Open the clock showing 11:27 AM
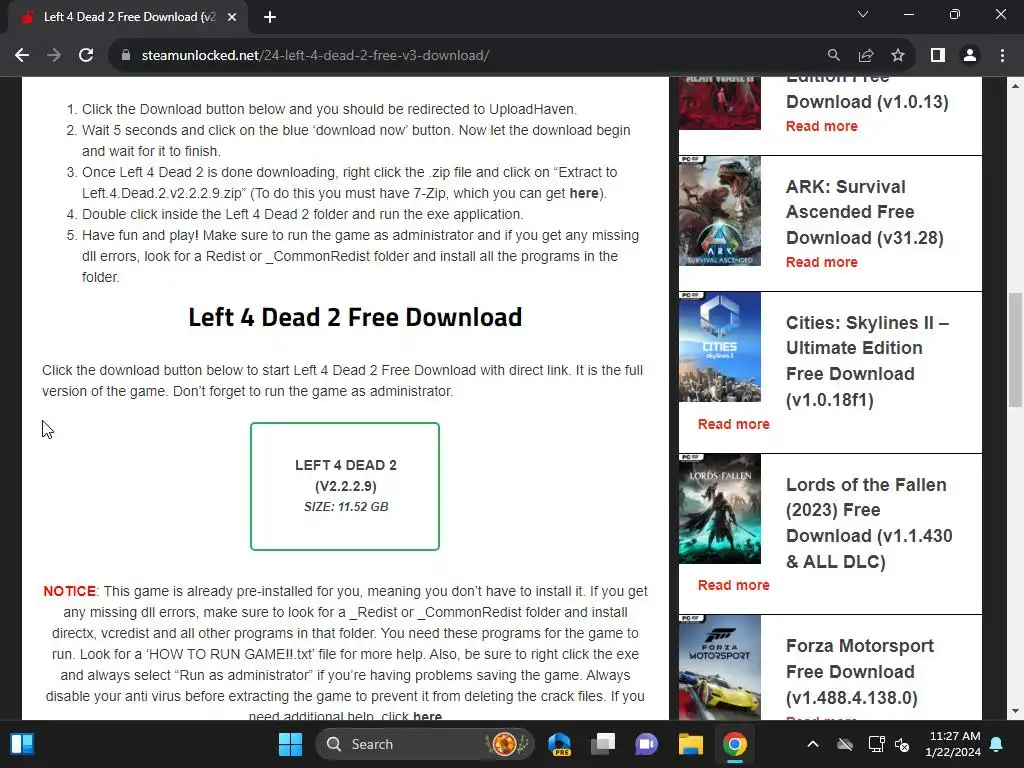 [x=953, y=744]
